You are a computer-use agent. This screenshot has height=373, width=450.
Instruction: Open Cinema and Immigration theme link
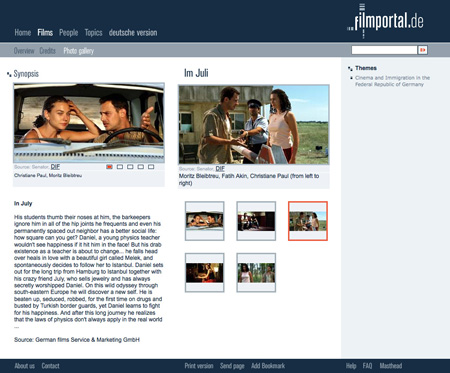tap(392, 81)
